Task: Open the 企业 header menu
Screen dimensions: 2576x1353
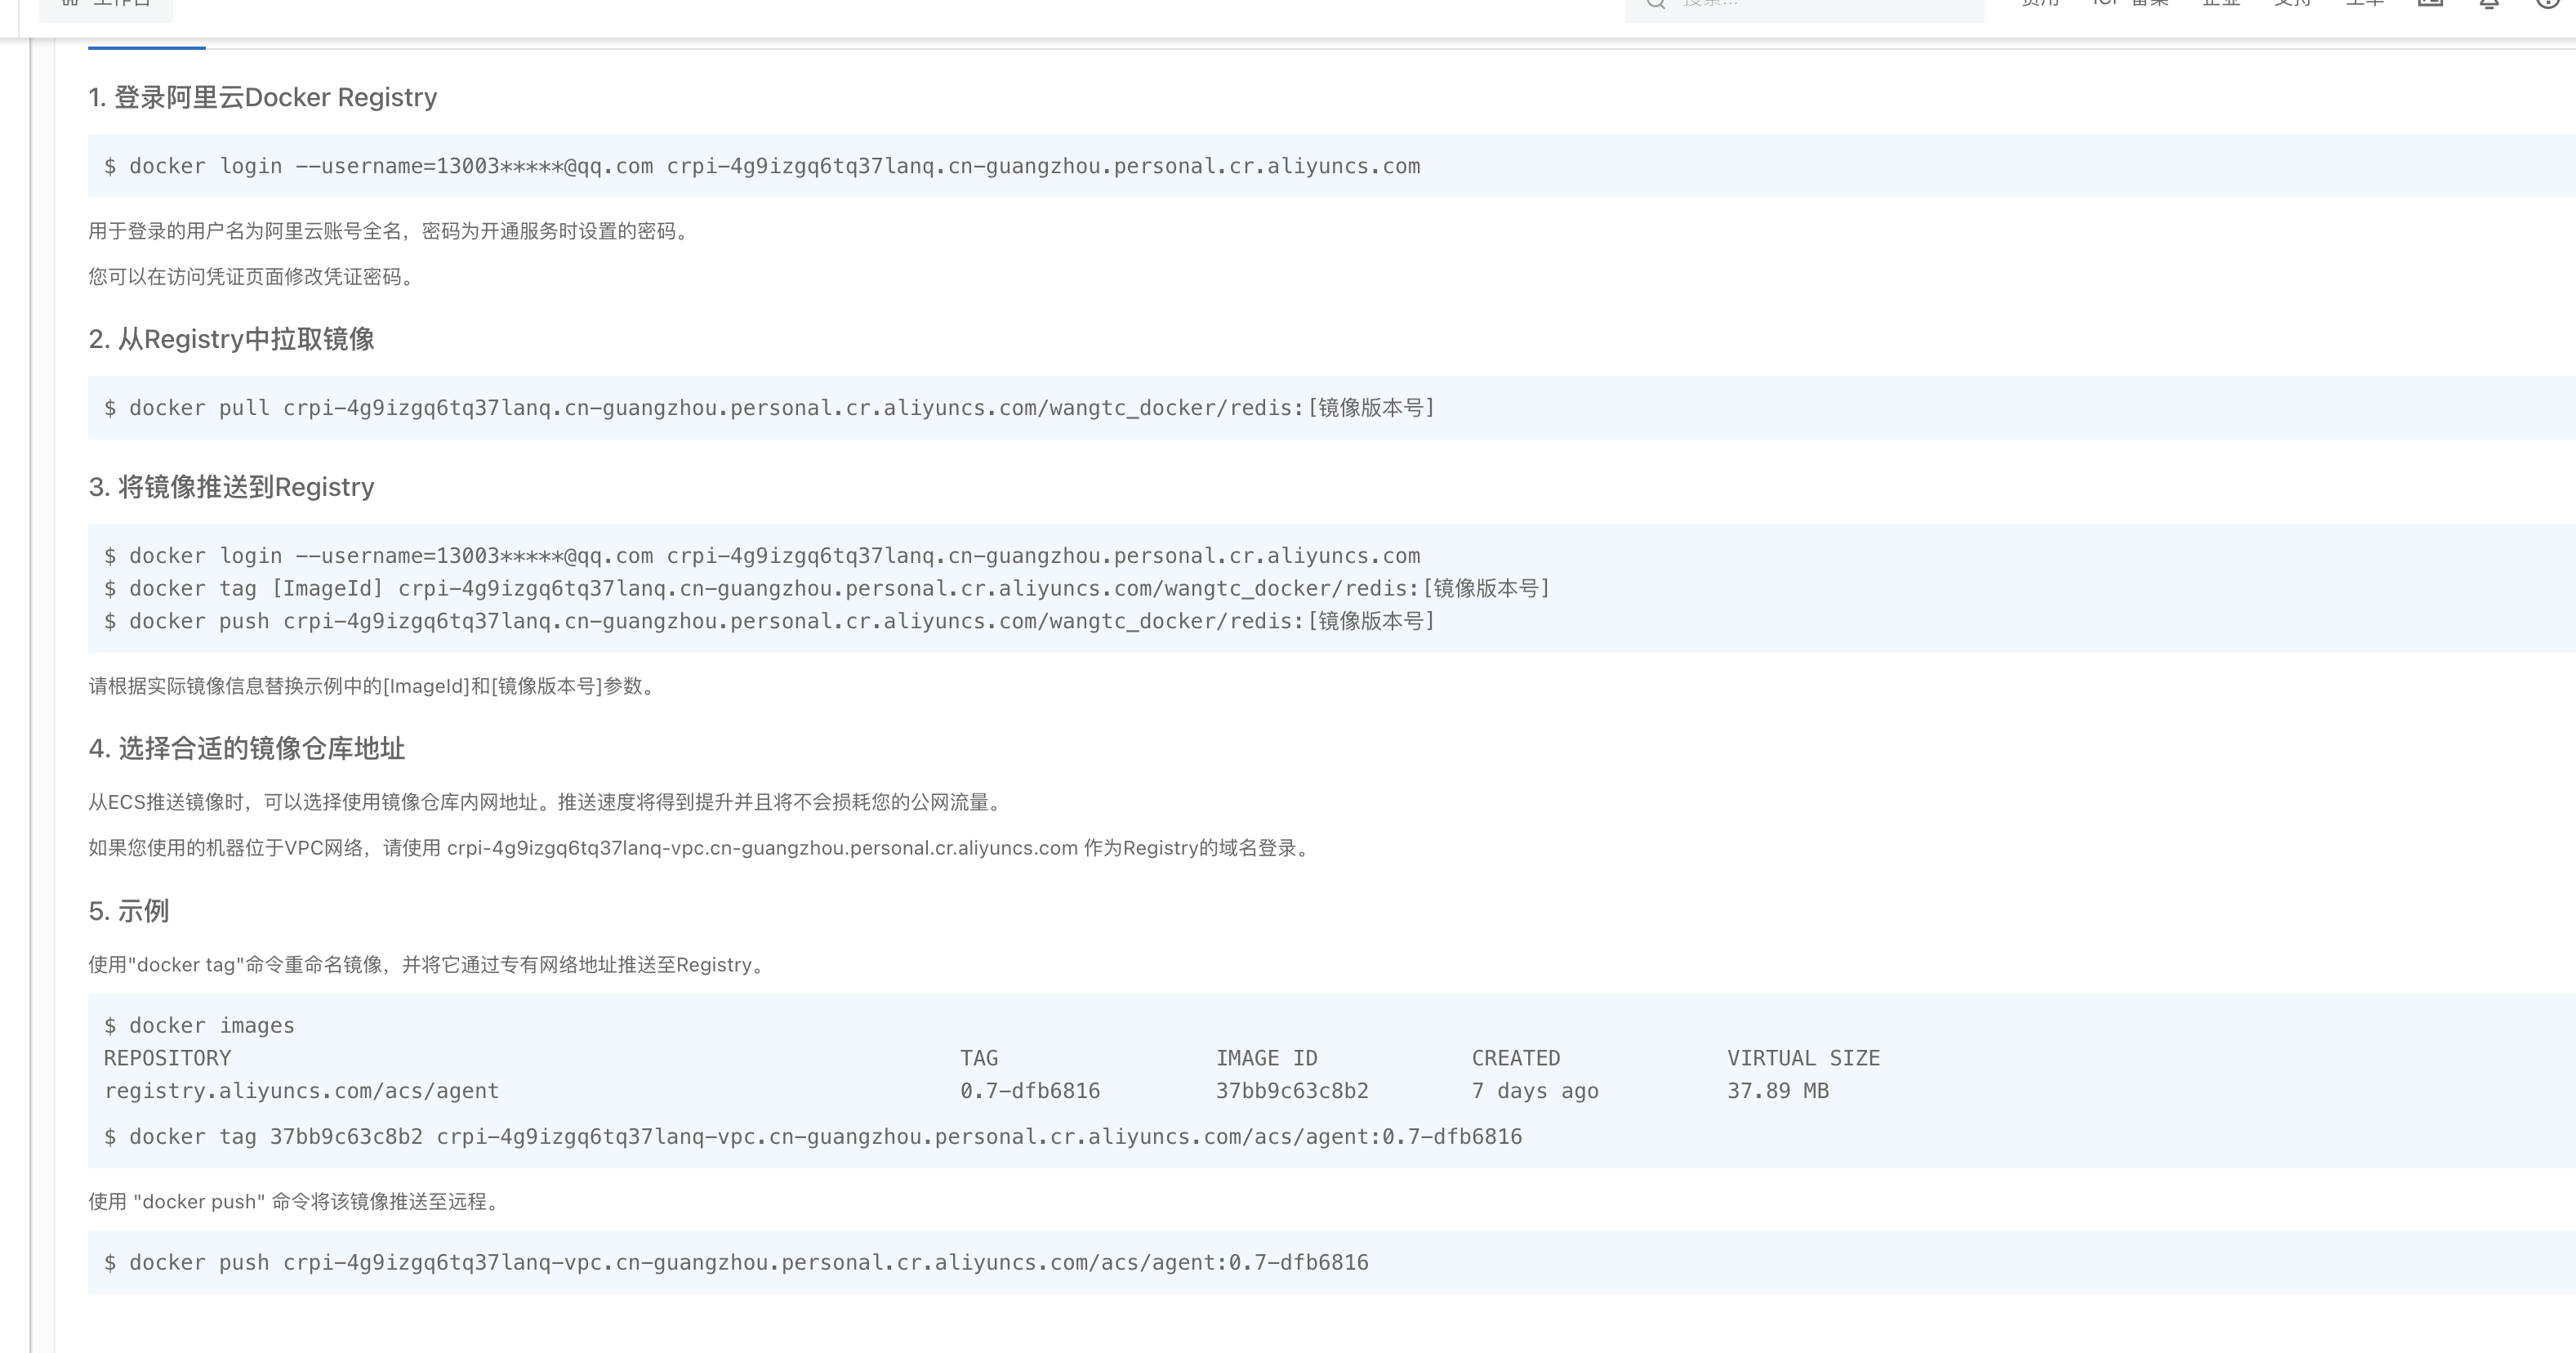Action: pyautogui.click(x=2221, y=4)
